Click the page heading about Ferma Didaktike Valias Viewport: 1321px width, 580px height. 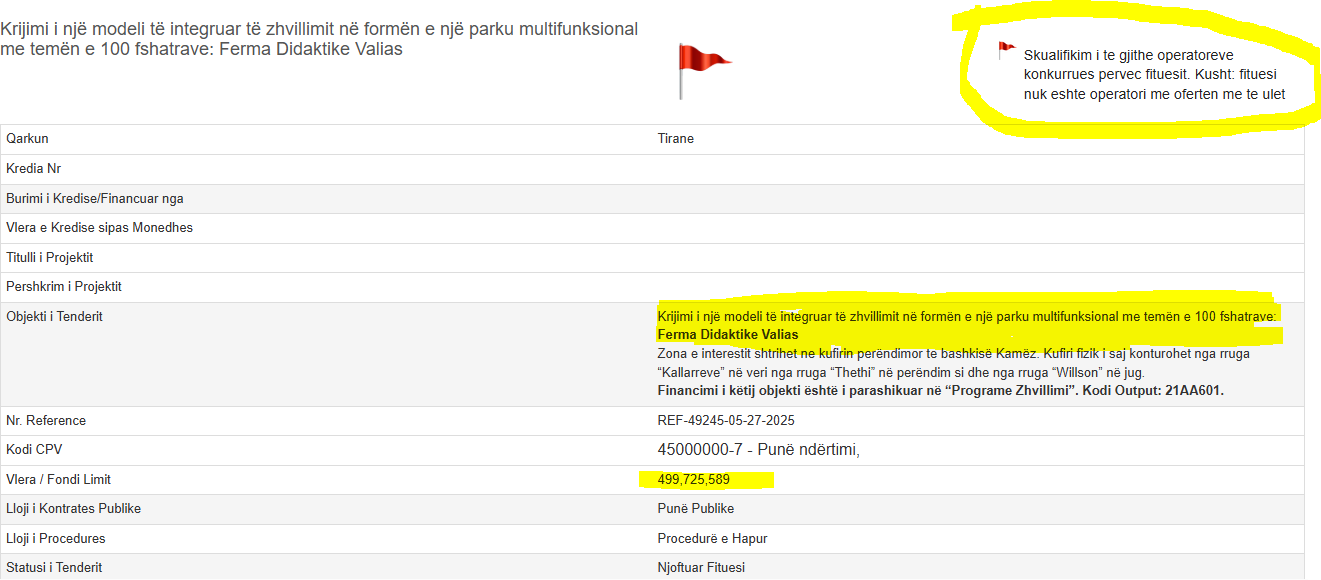(x=319, y=39)
